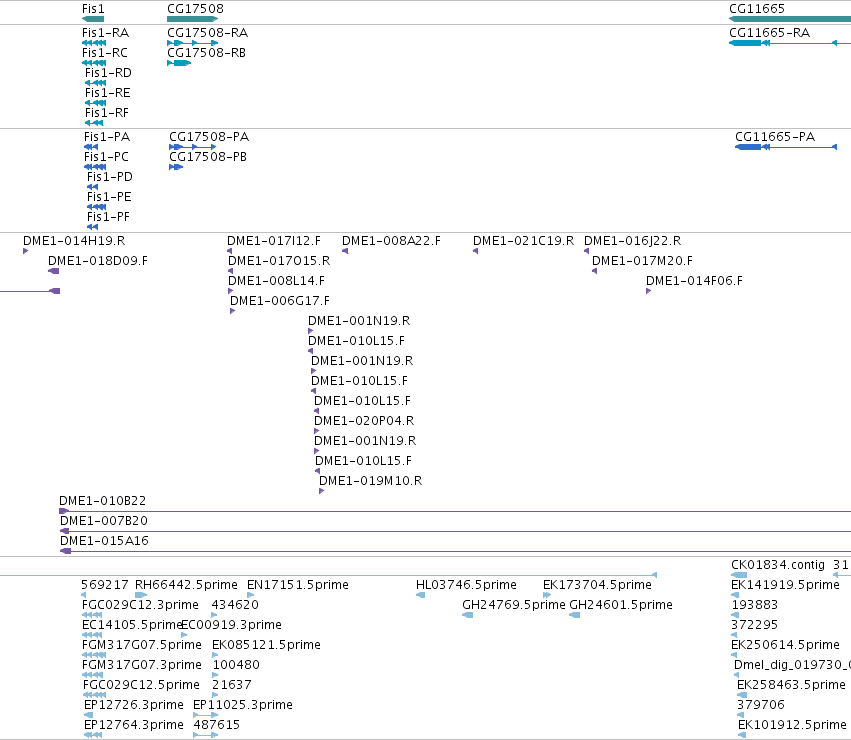The width and height of the screenshot is (851, 740).
Task: Click BAC end DME1-021C19.R
Action: 524,241
